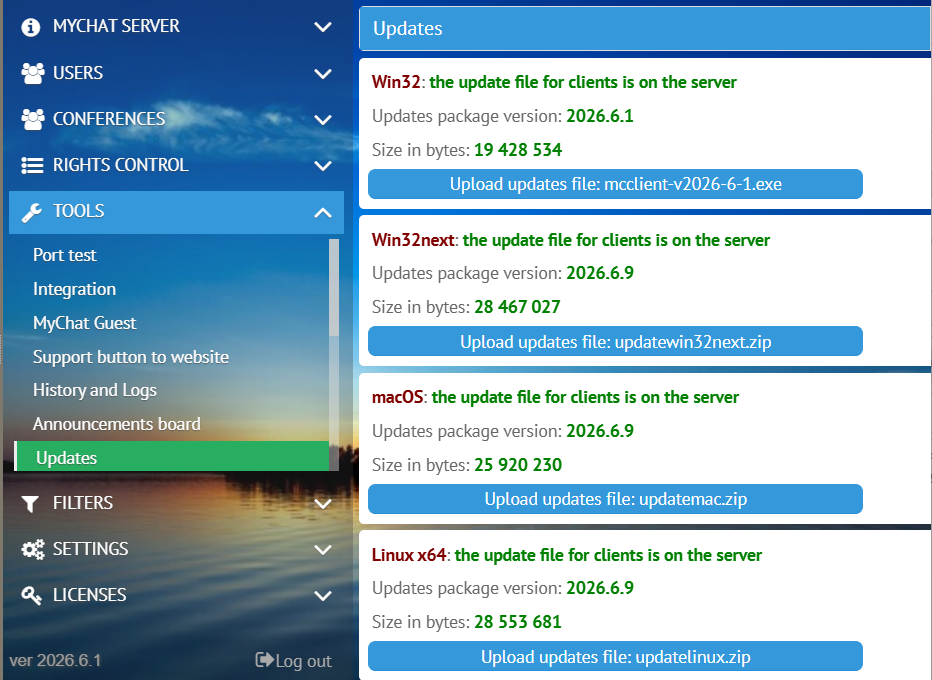Expand the CONFERENCES section chevron

click(323, 119)
